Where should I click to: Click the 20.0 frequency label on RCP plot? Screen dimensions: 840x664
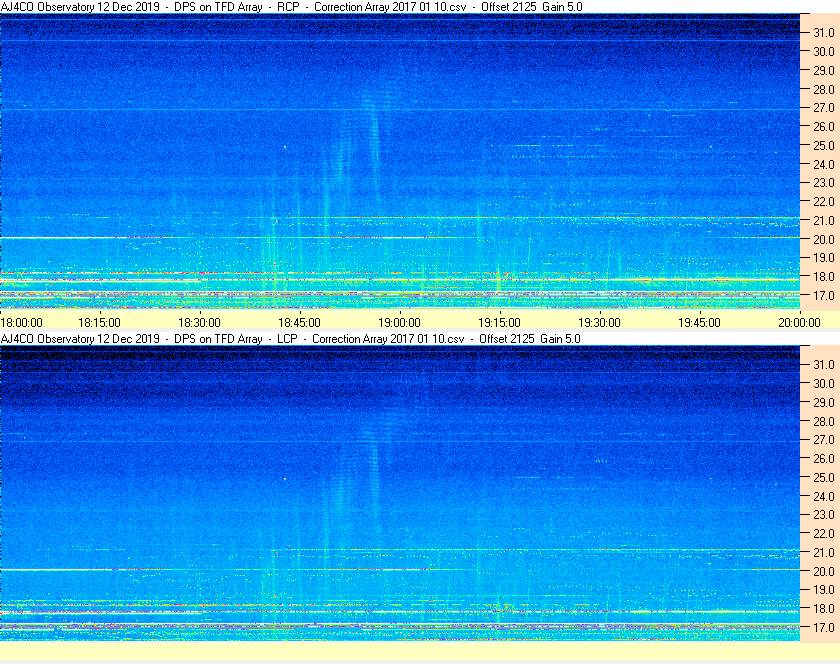tap(824, 239)
